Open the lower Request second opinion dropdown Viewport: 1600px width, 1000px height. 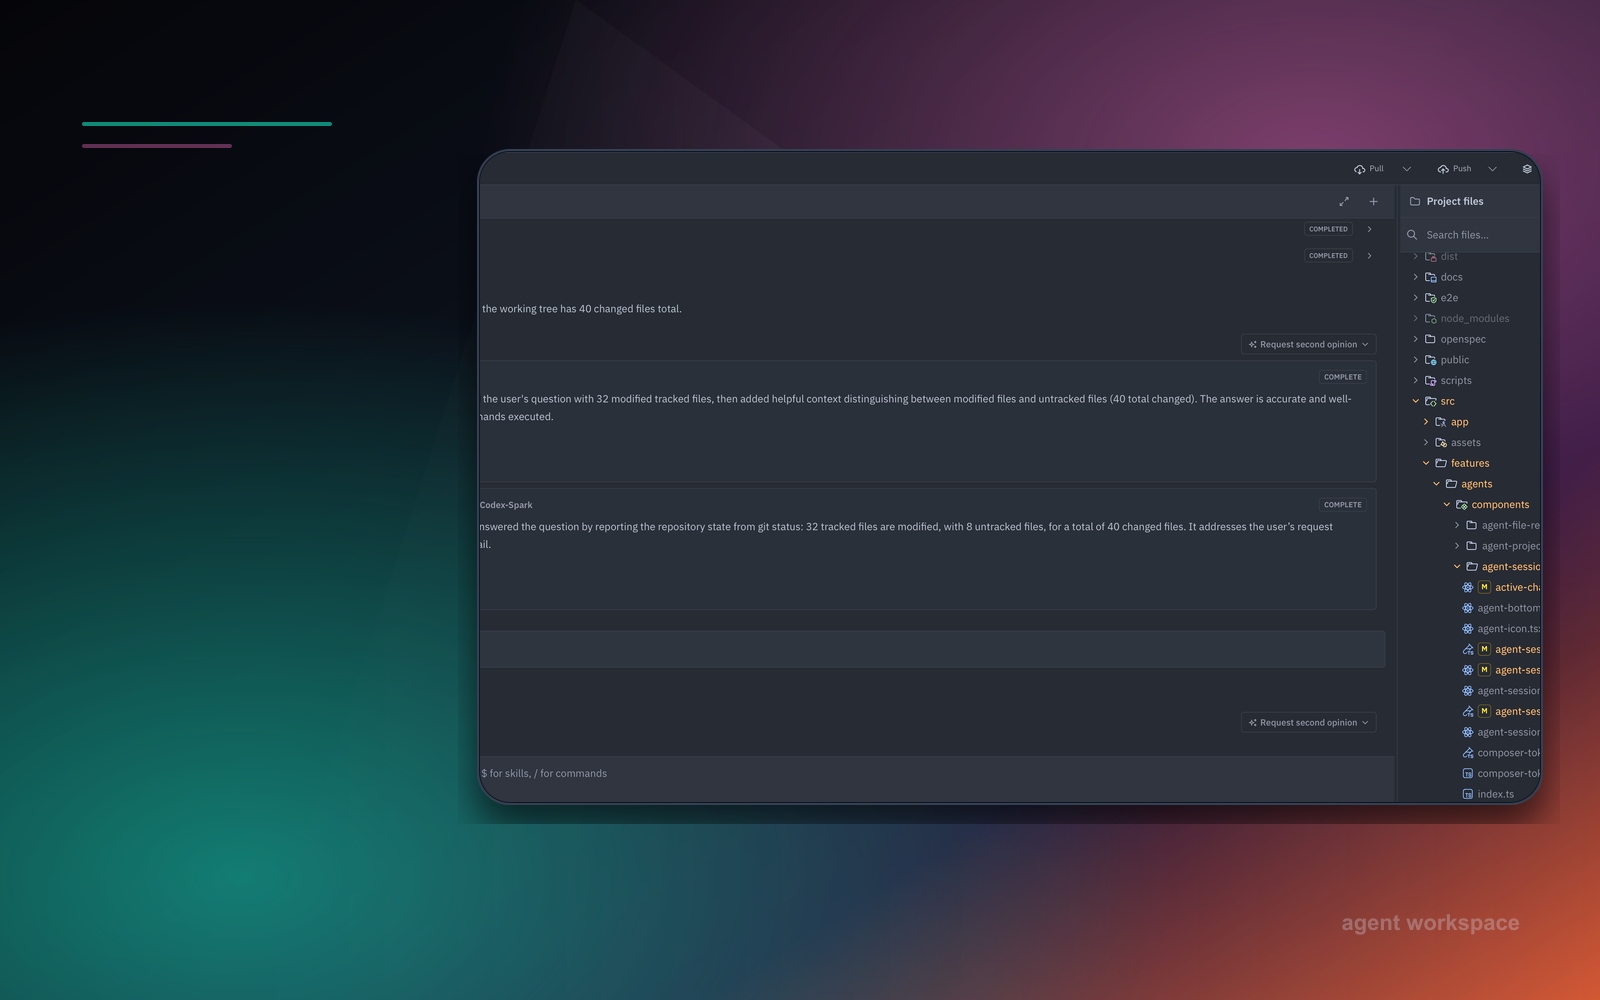pos(1309,722)
